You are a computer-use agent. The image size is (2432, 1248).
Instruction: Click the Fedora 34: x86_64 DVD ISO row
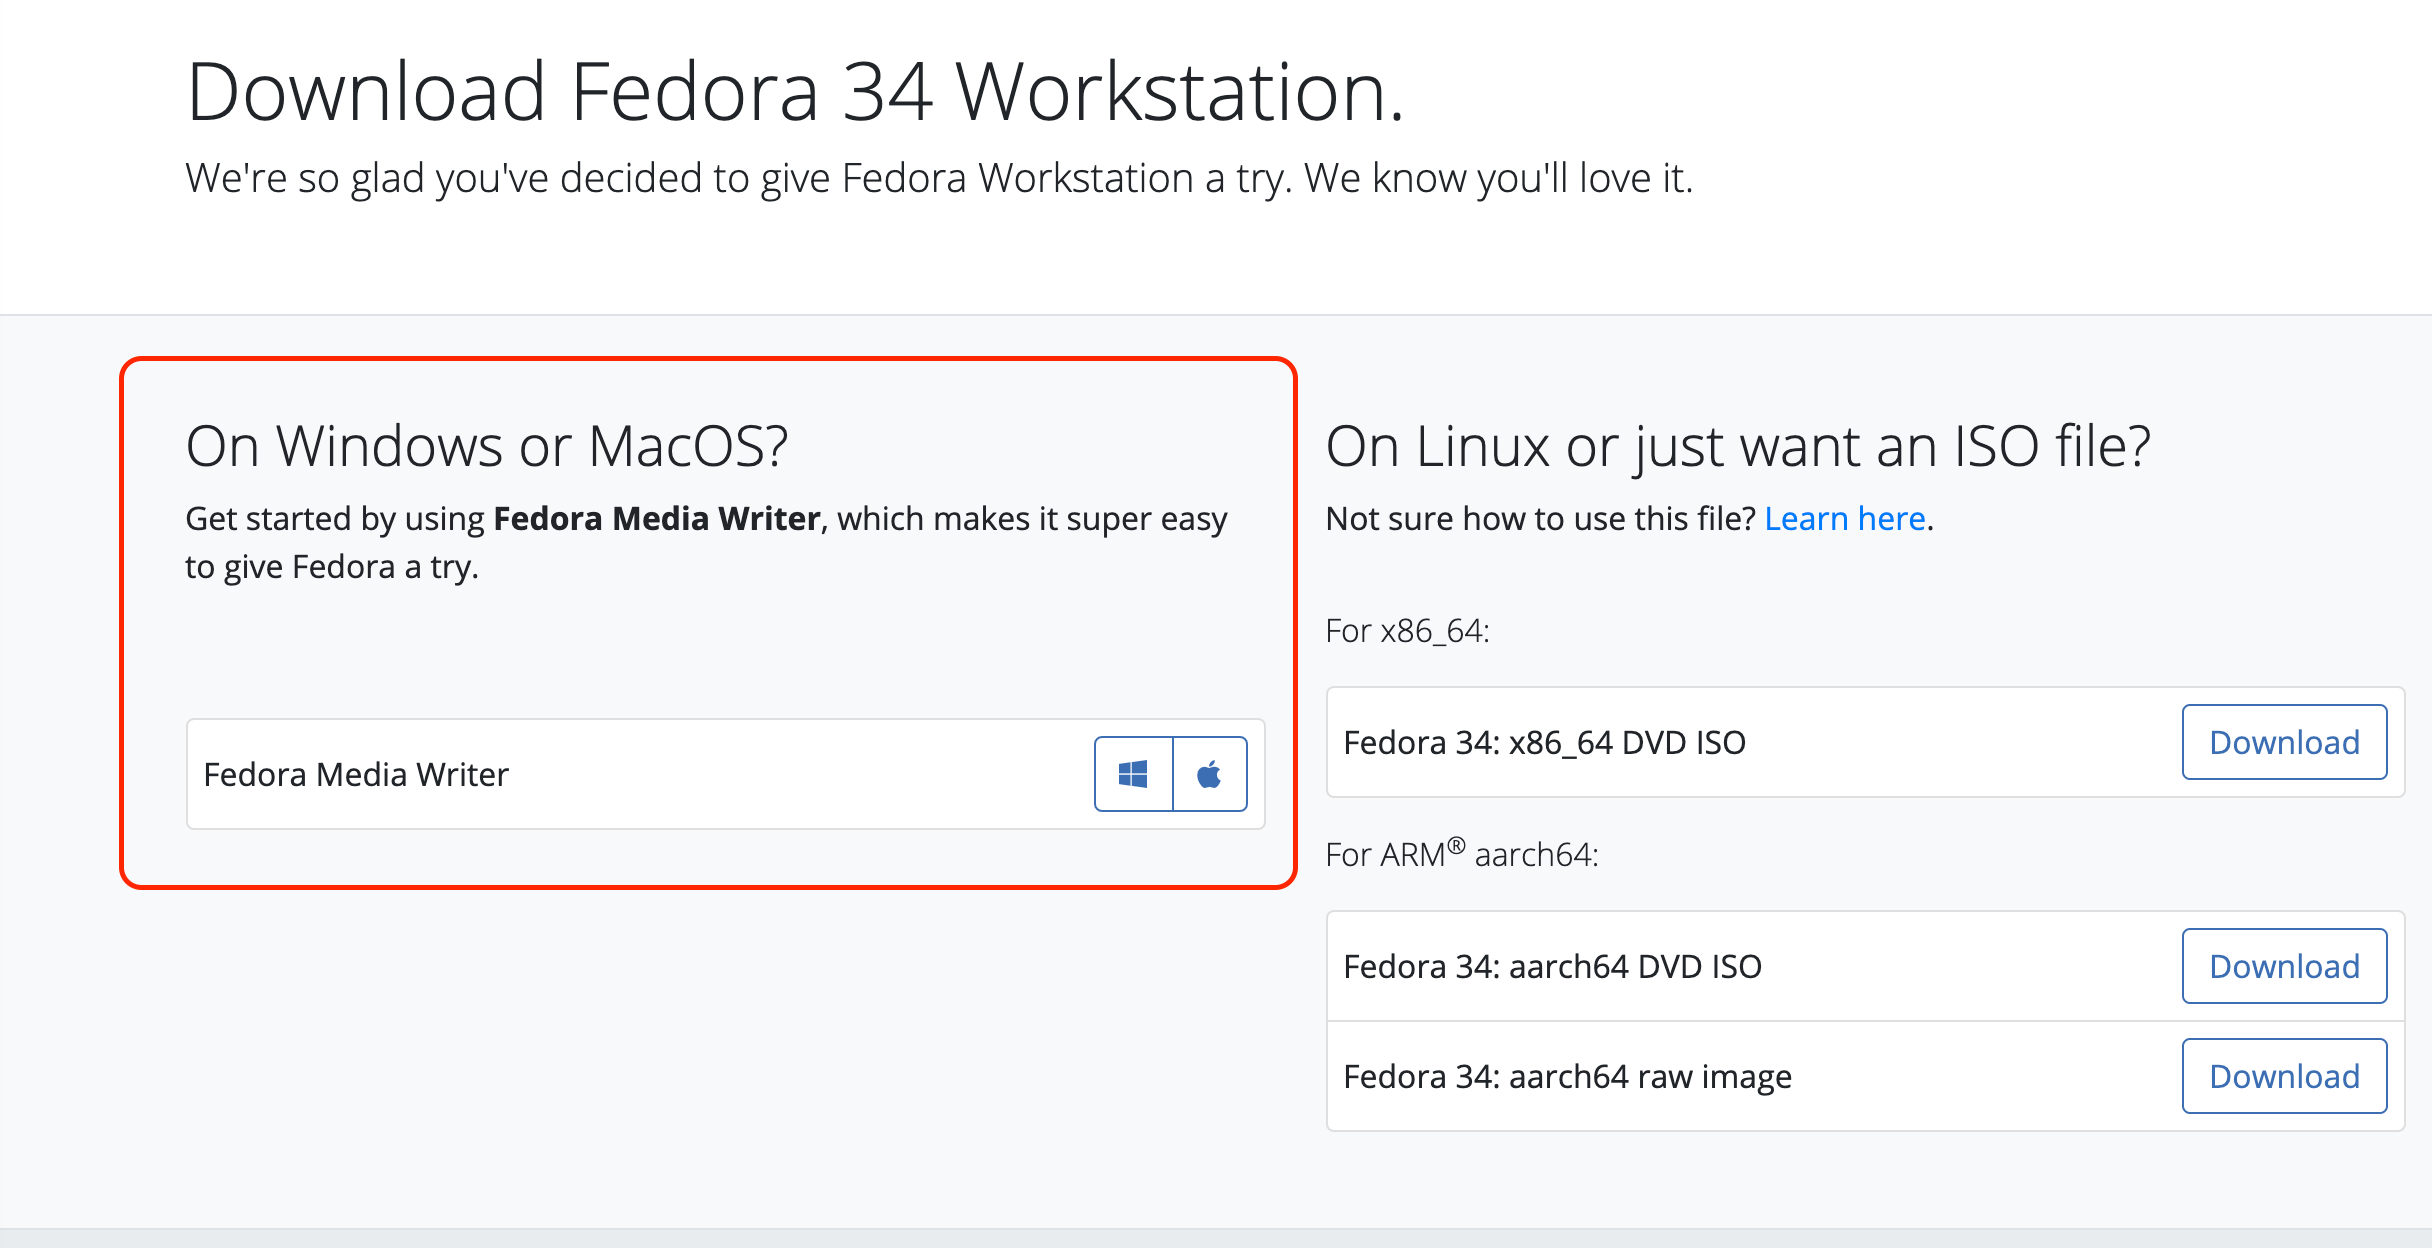point(1544,742)
